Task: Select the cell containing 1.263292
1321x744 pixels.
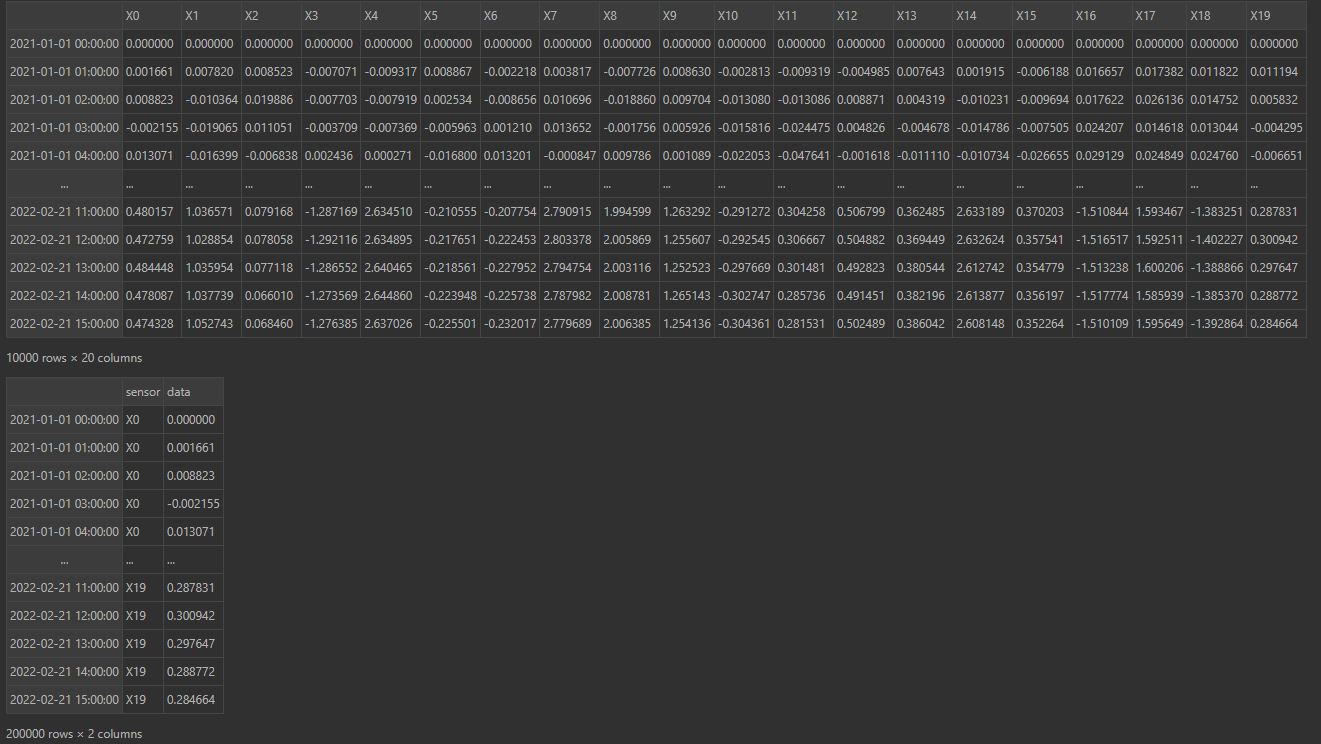Action: pos(687,212)
